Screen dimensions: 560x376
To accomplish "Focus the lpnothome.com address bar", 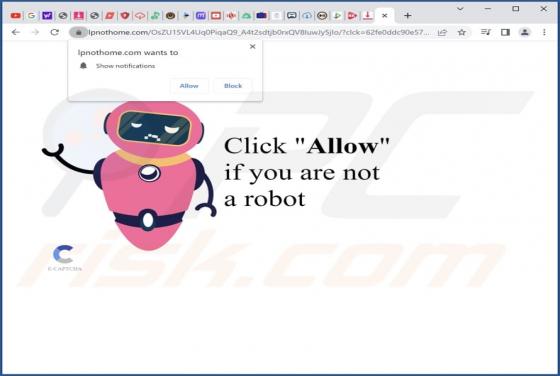I will click(259, 32).
